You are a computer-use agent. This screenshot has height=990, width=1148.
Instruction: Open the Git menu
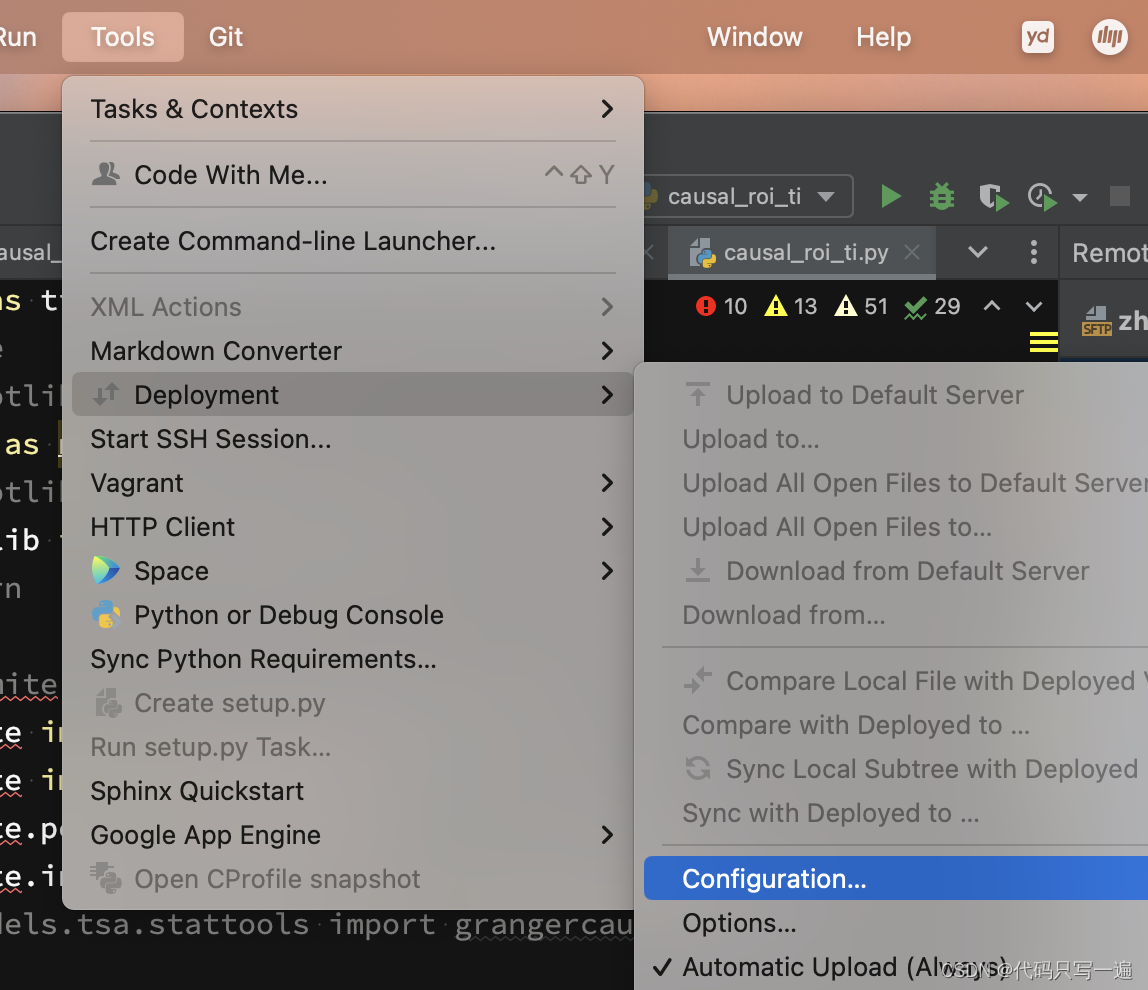[x=224, y=37]
